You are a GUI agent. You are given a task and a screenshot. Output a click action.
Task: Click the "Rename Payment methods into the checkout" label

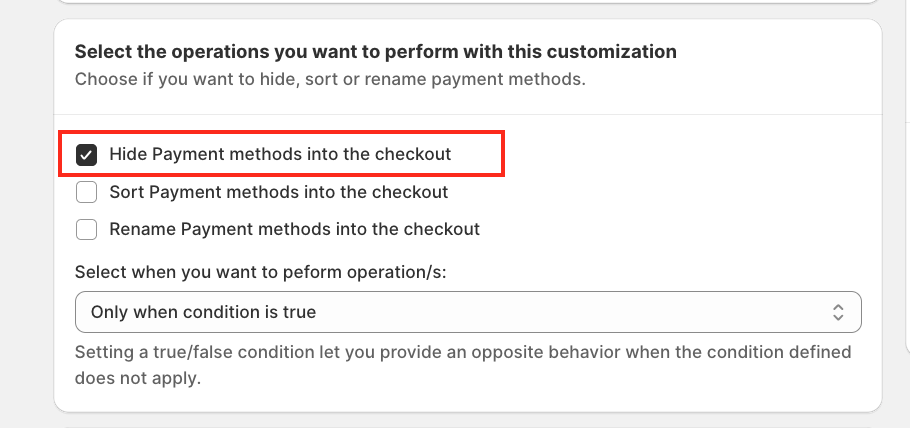(294, 229)
